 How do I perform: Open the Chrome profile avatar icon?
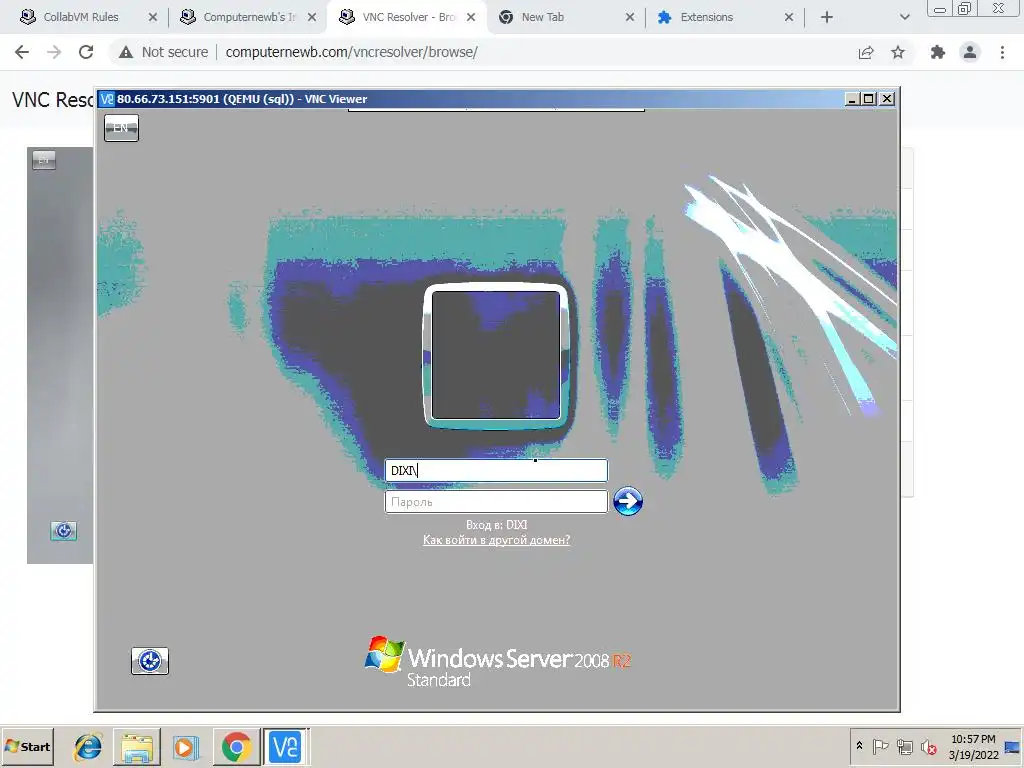pos(970,52)
